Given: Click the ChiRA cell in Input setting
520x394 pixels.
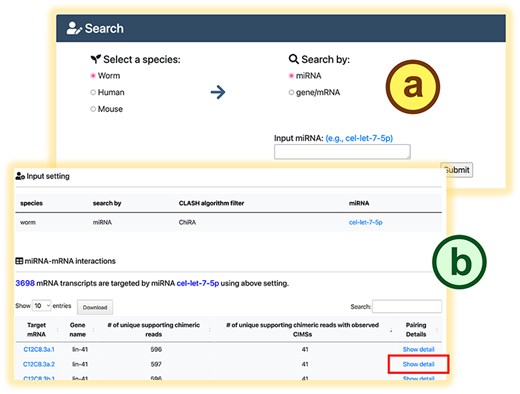Looking at the screenshot, I should [x=187, y=222].
